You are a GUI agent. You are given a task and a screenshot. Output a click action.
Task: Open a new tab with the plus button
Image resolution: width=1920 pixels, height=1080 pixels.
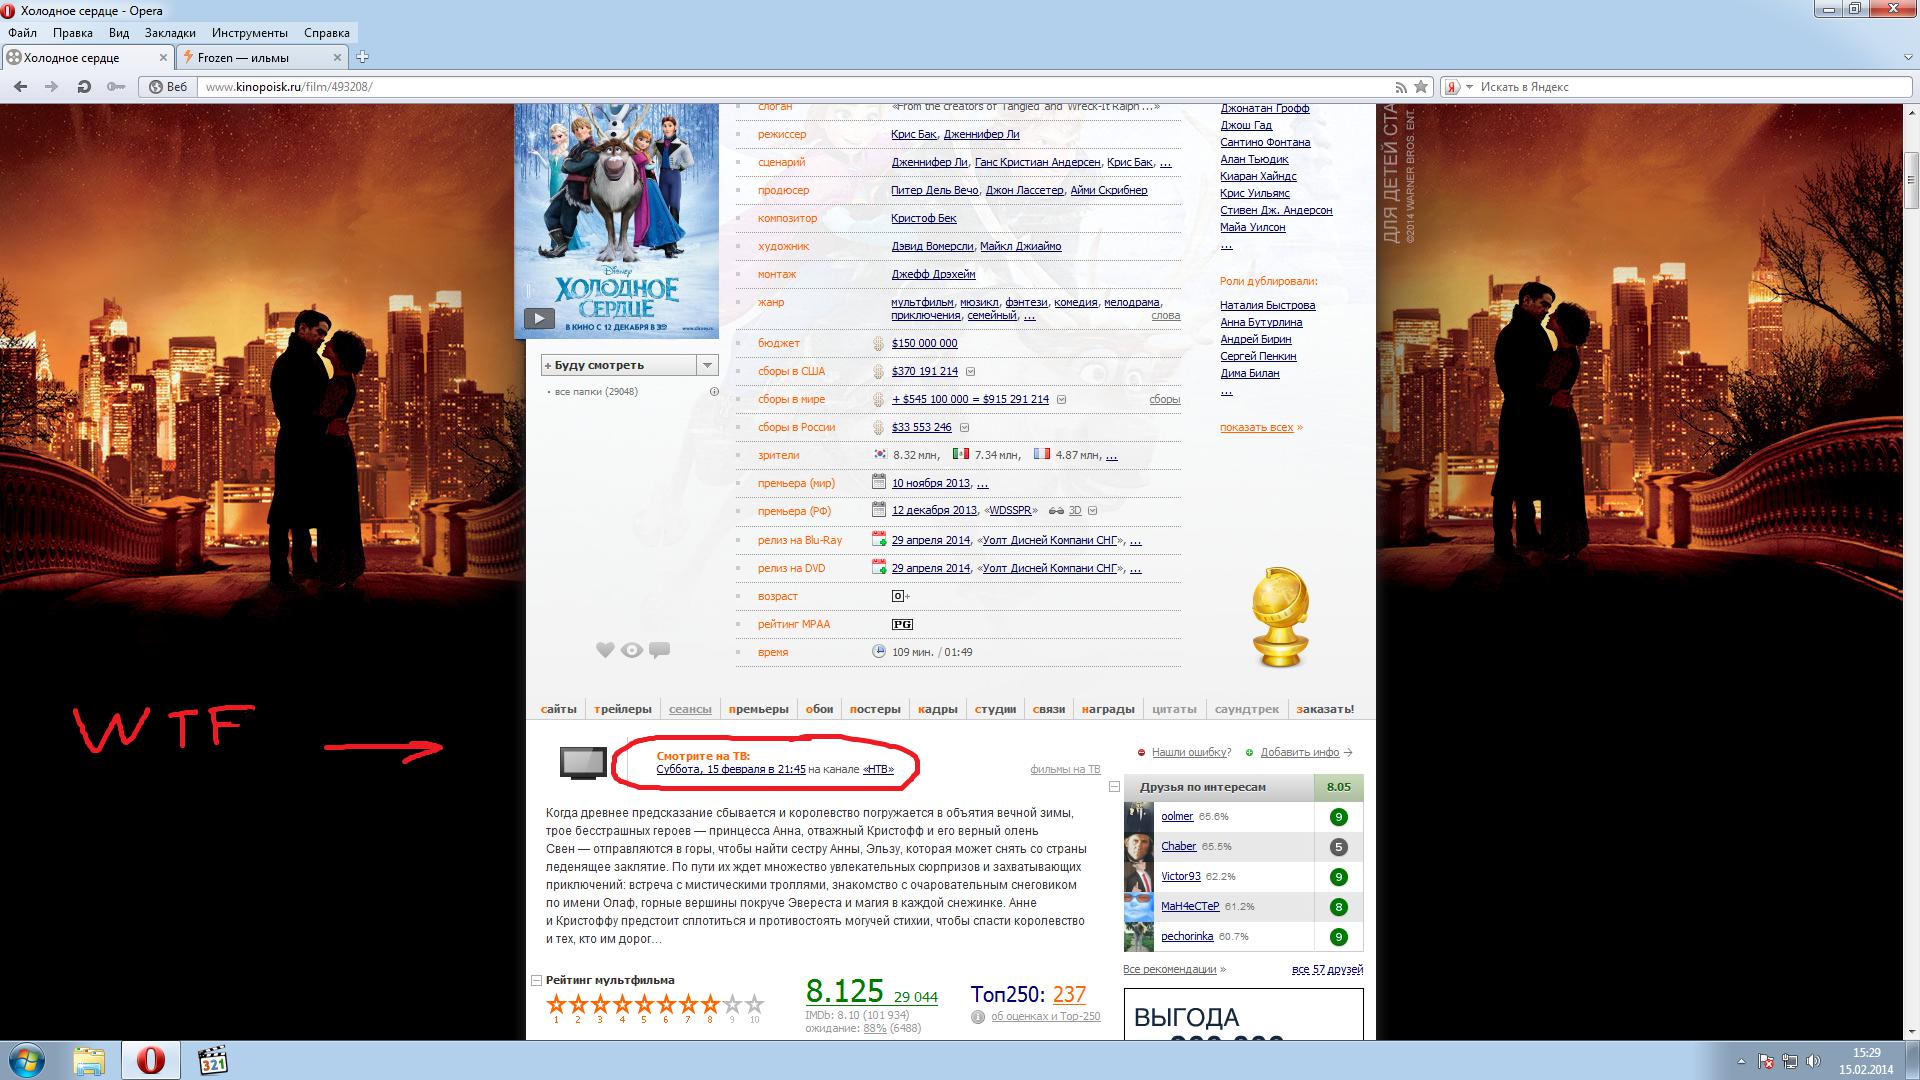point(362,57)
